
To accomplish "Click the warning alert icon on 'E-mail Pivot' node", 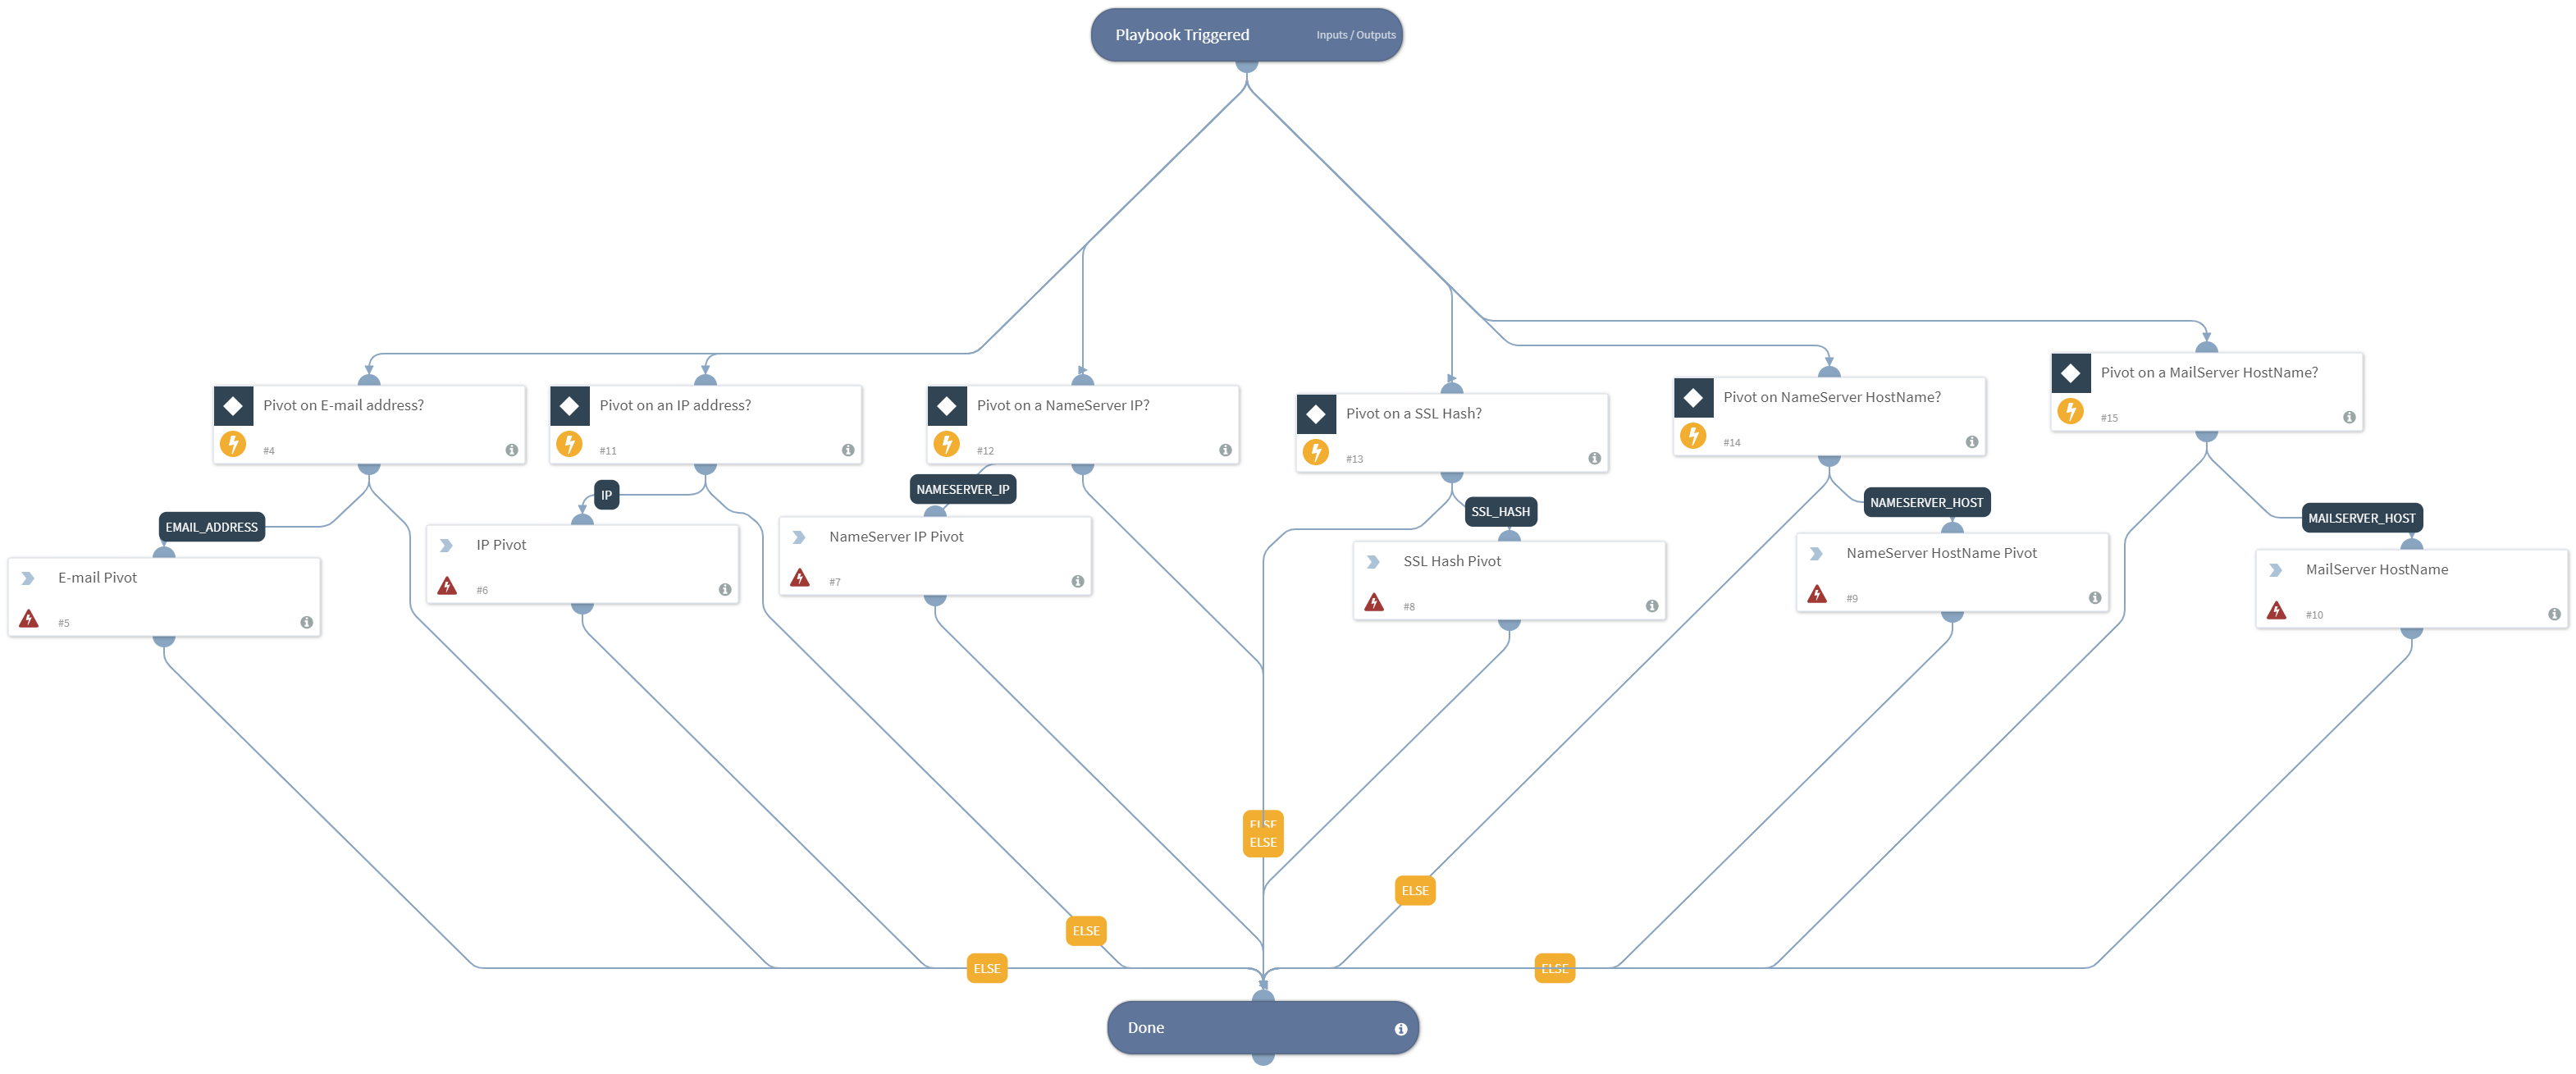I will click(26, 618).
